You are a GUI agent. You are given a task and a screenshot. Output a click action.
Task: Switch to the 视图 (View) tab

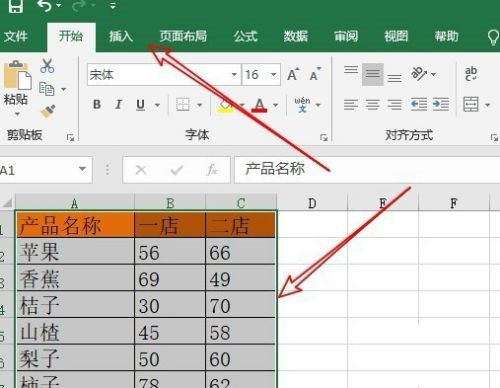[x=396, y=36]
